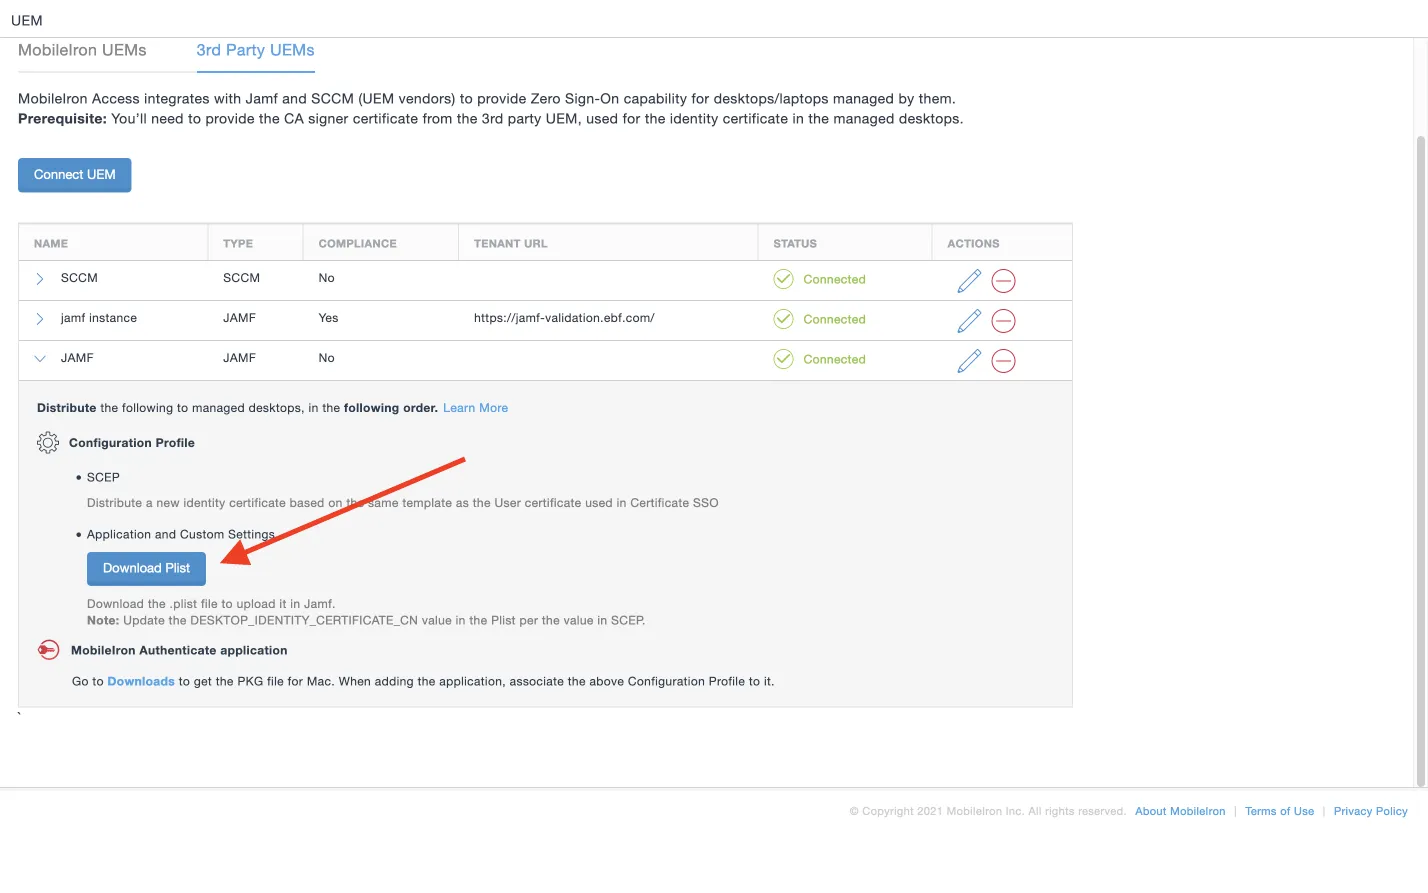Click the SCEP bullet text
This screenshot has width=1428, height=893.
103,478
